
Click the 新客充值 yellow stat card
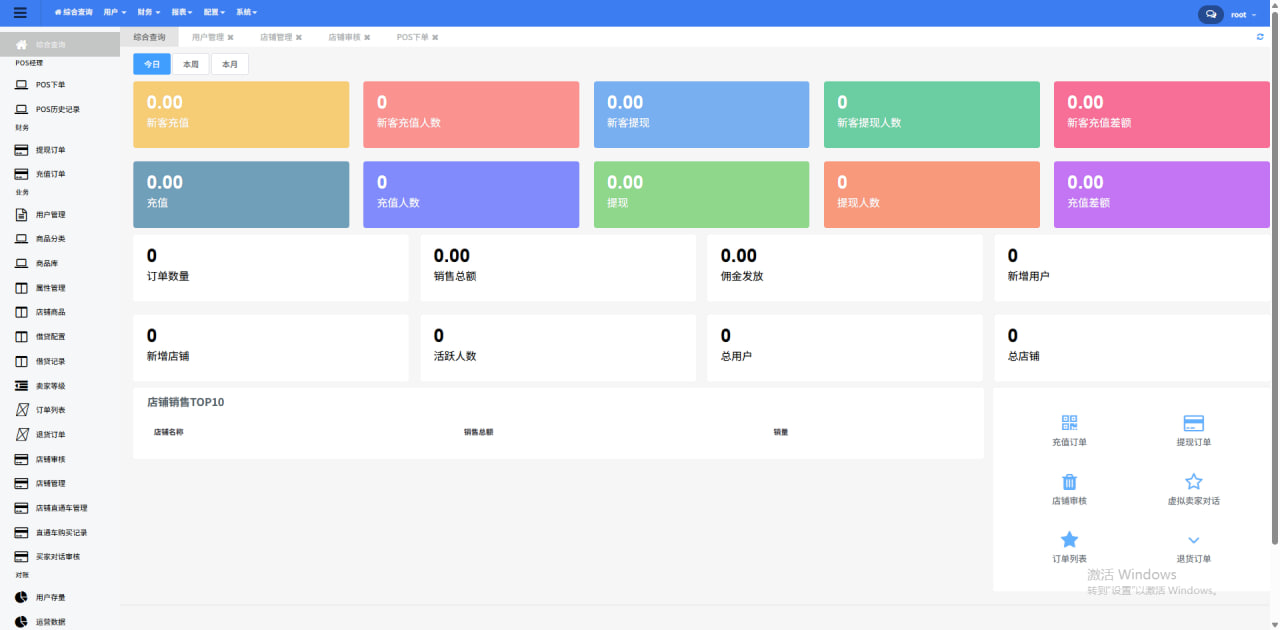pyautogui.click(x=241, y=115)
